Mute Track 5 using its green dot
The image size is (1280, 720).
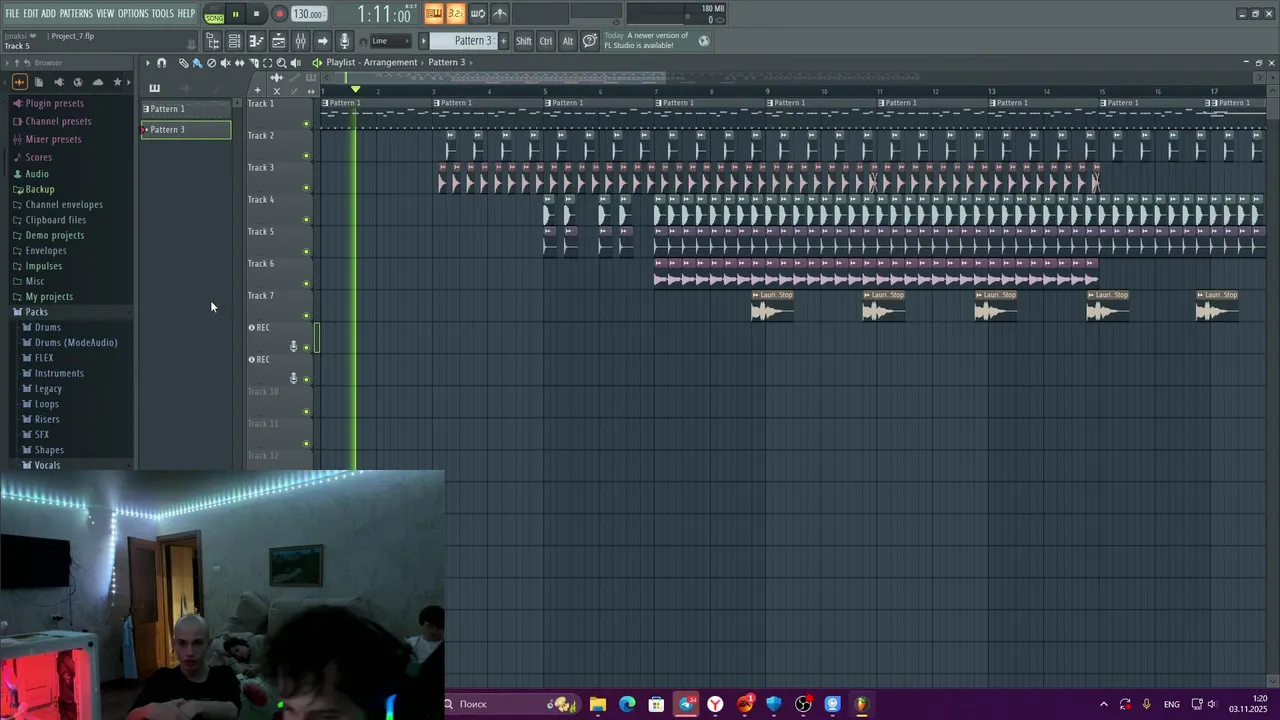point(306,252)
